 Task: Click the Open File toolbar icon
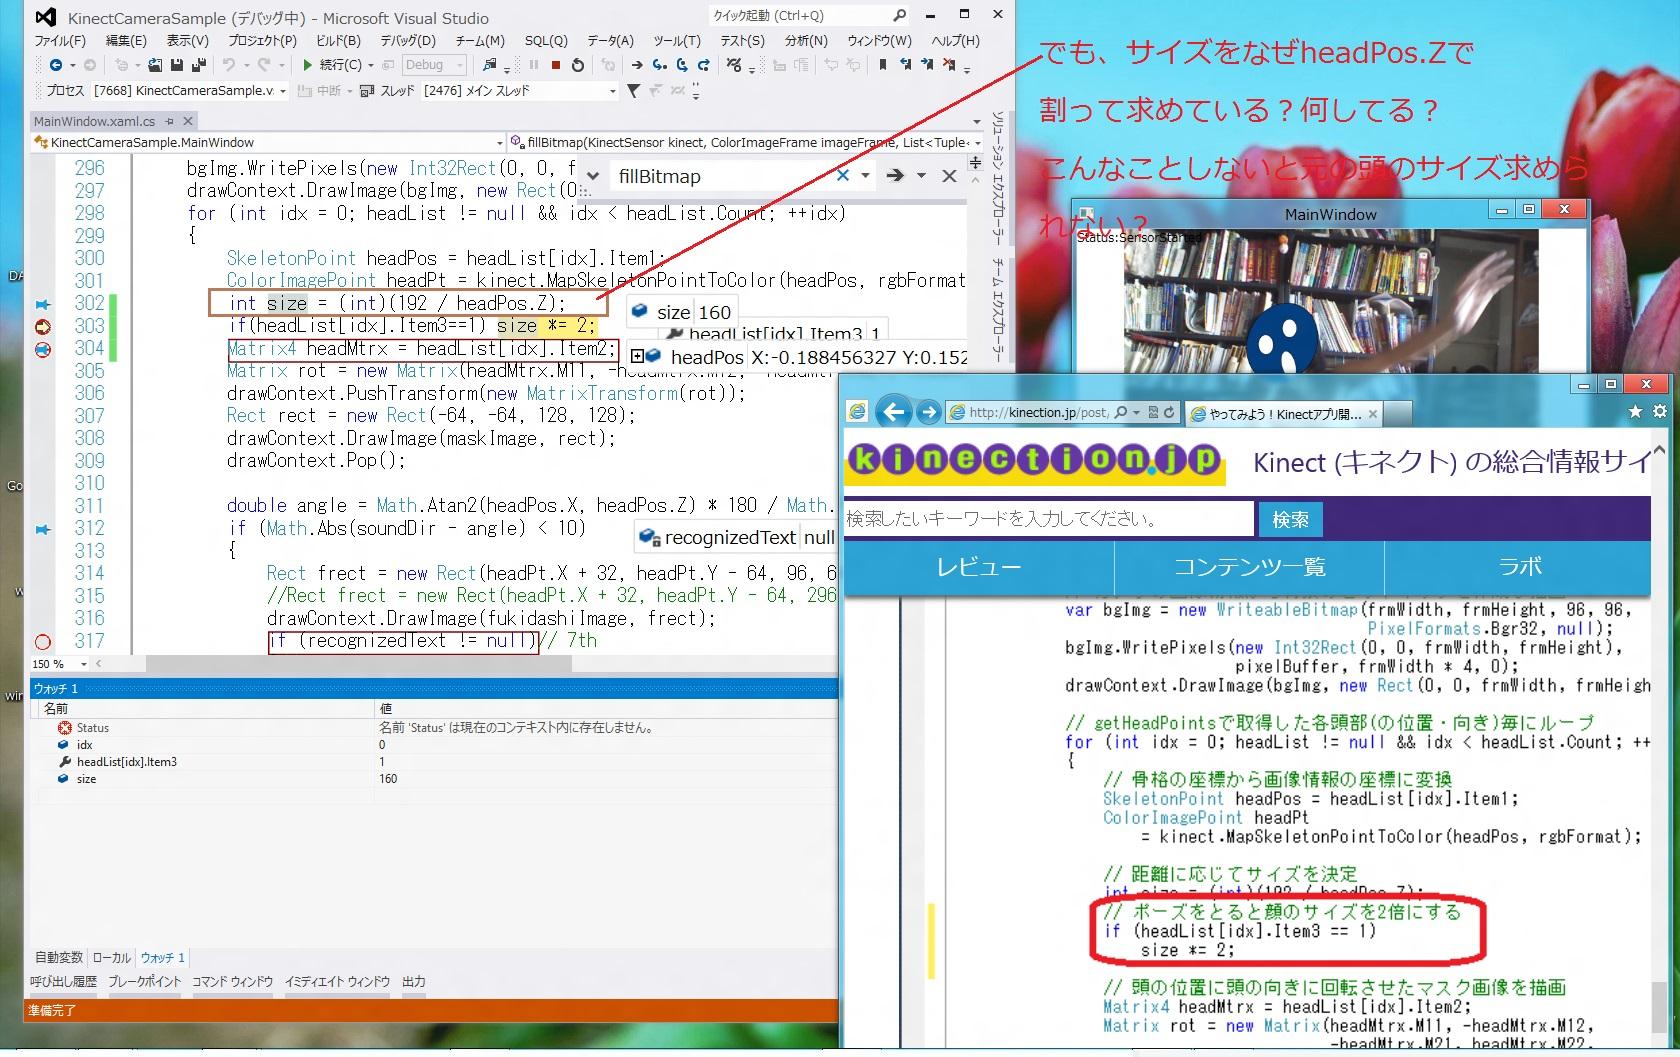pos(155,65)
